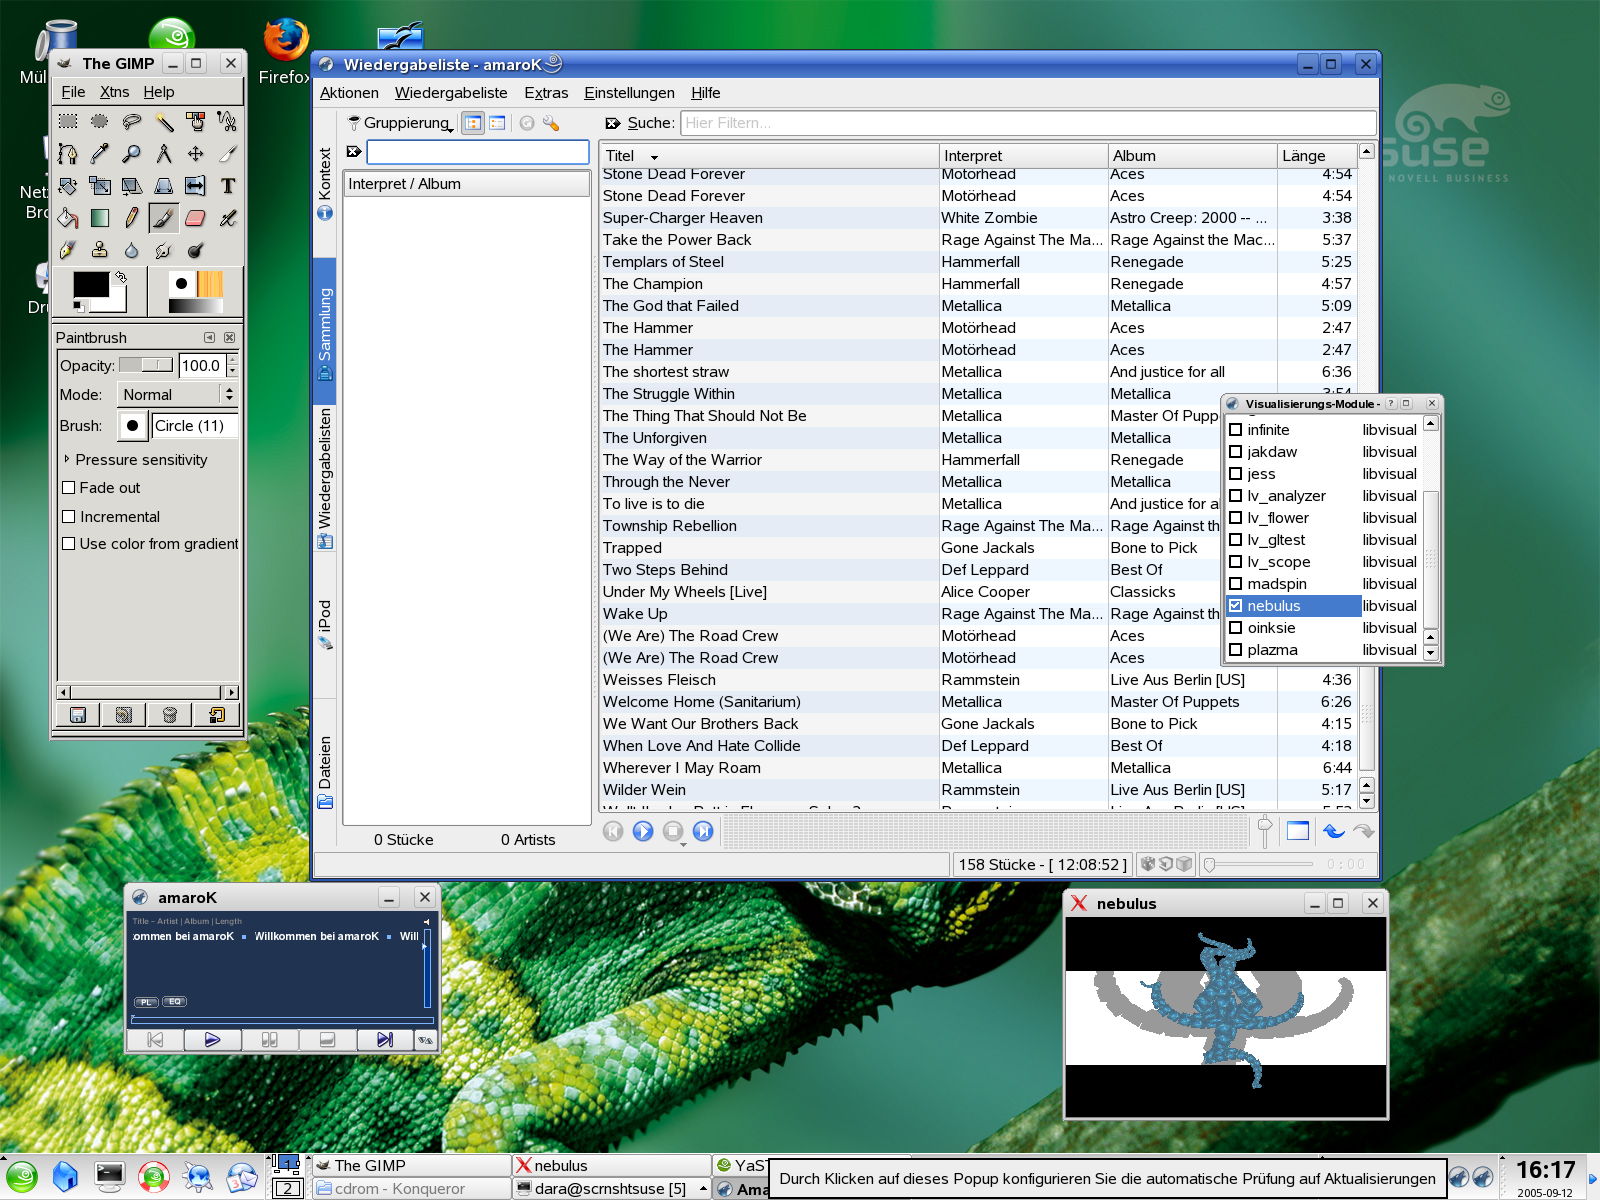Toggle the Incremental checkbox
Screen dimensions: 1600x1200
[69, 517]
